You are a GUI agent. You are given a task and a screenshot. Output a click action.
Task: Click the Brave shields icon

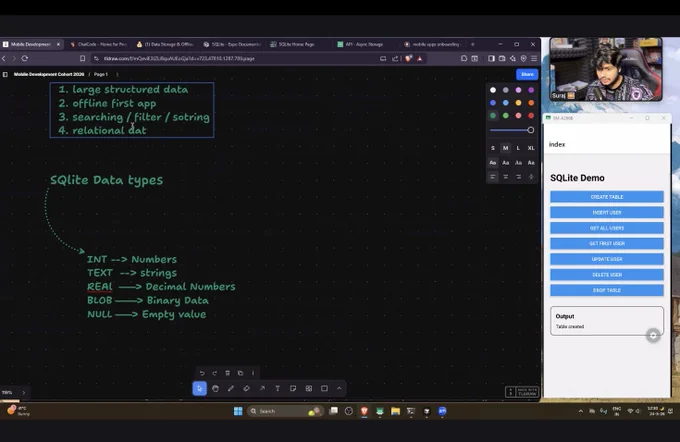click(x=408, y=58)
